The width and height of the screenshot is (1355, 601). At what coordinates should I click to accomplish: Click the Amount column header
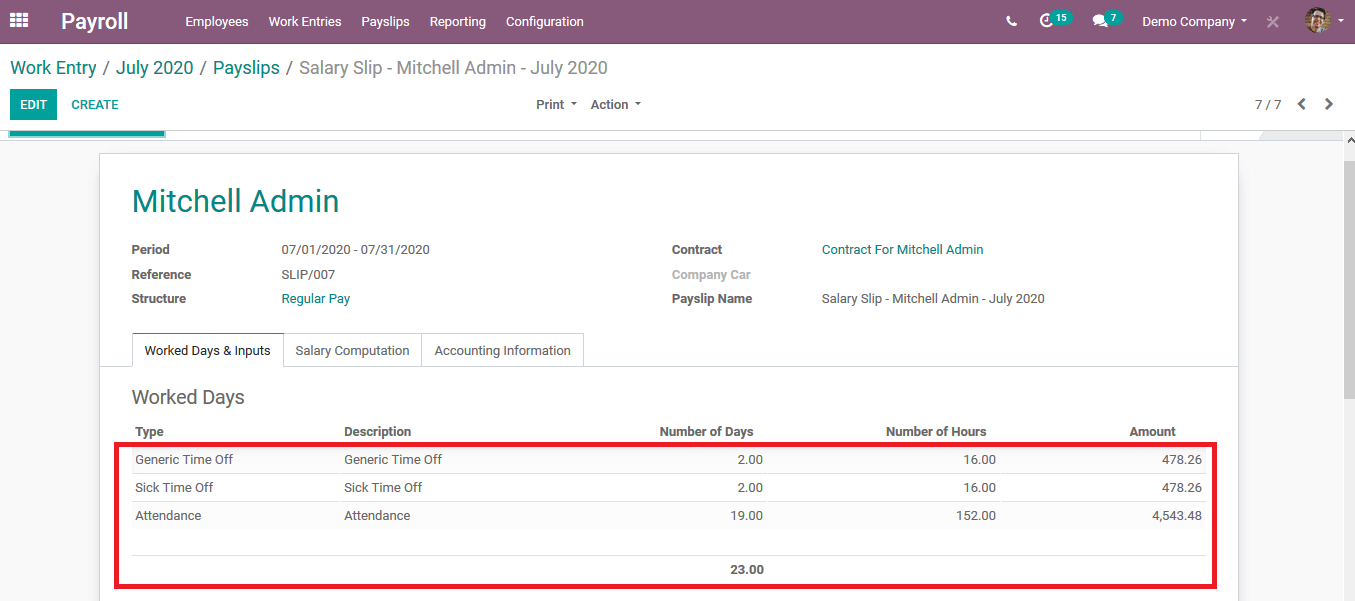point(1152,431)
